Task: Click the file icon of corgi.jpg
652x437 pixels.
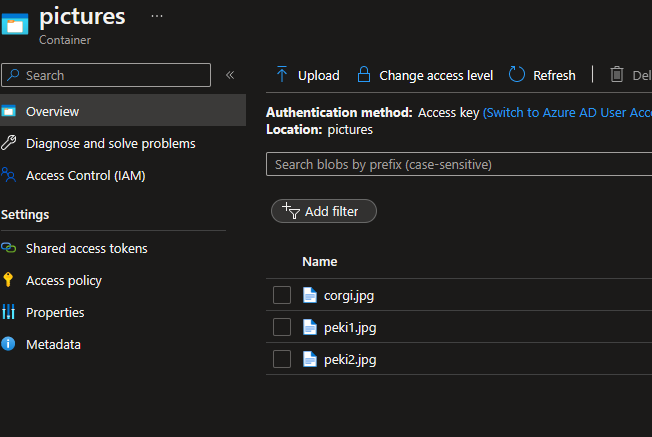Action: [310, 295]
